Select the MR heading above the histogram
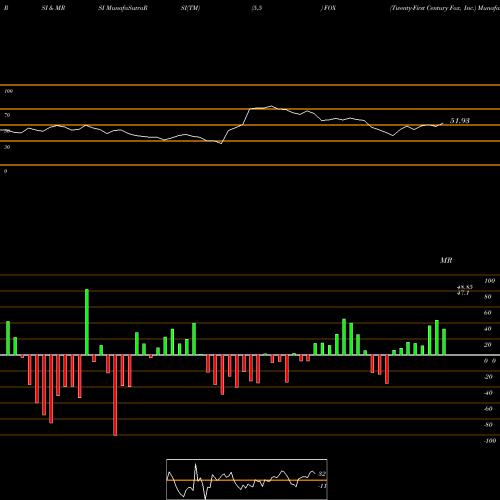The image size is (500, 500). coord(446,260)
